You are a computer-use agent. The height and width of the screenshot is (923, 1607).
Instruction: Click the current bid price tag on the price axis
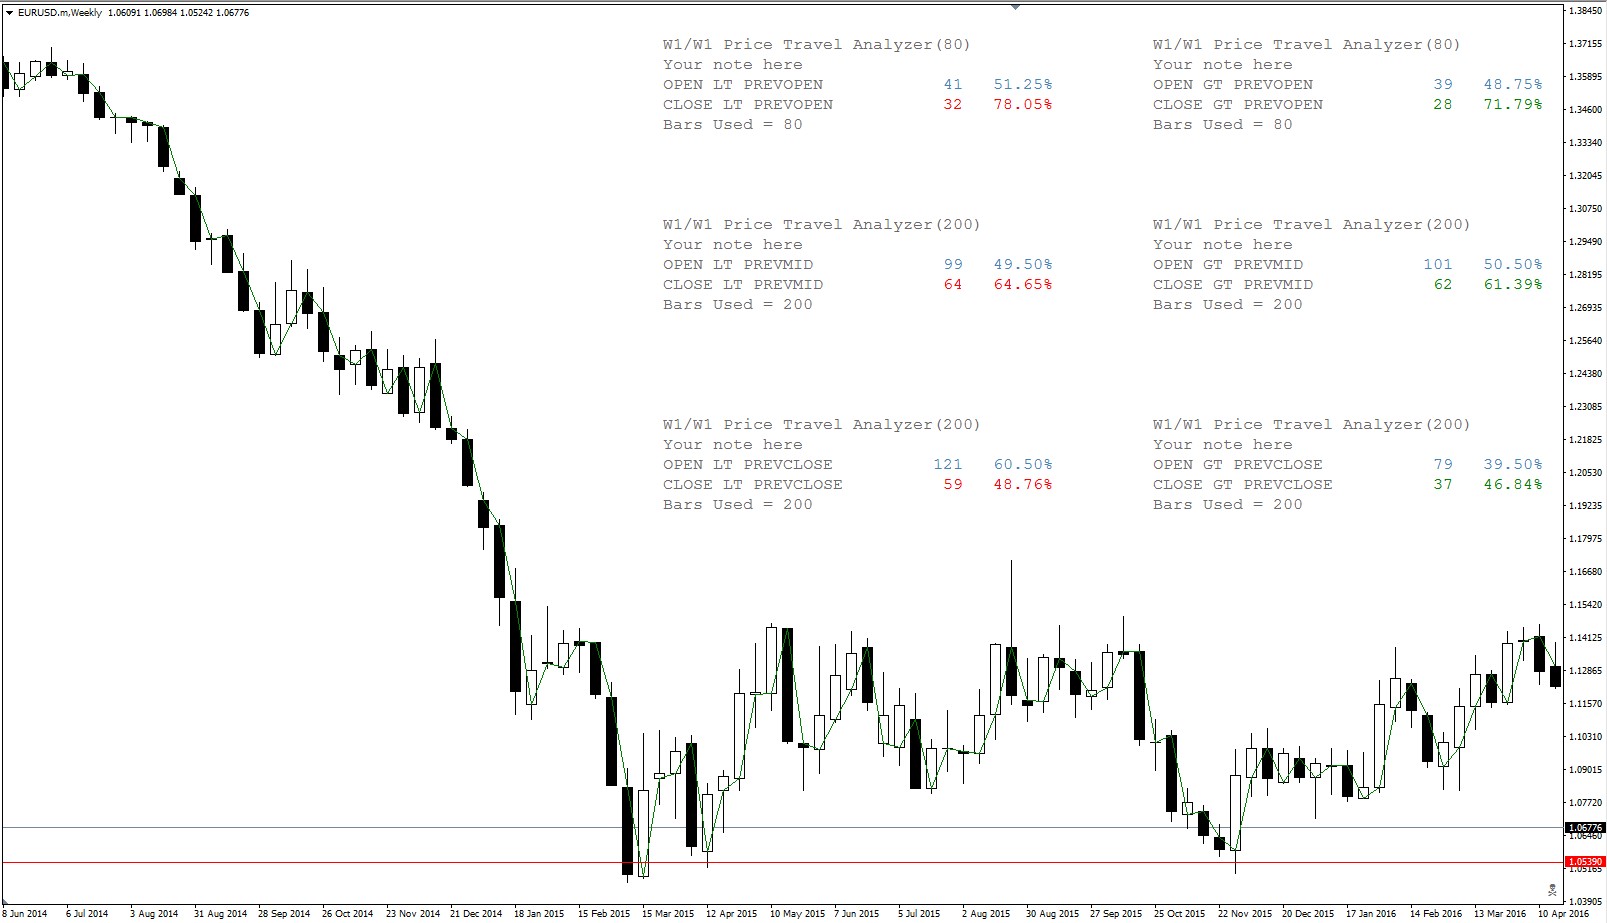pos(1584,828)
